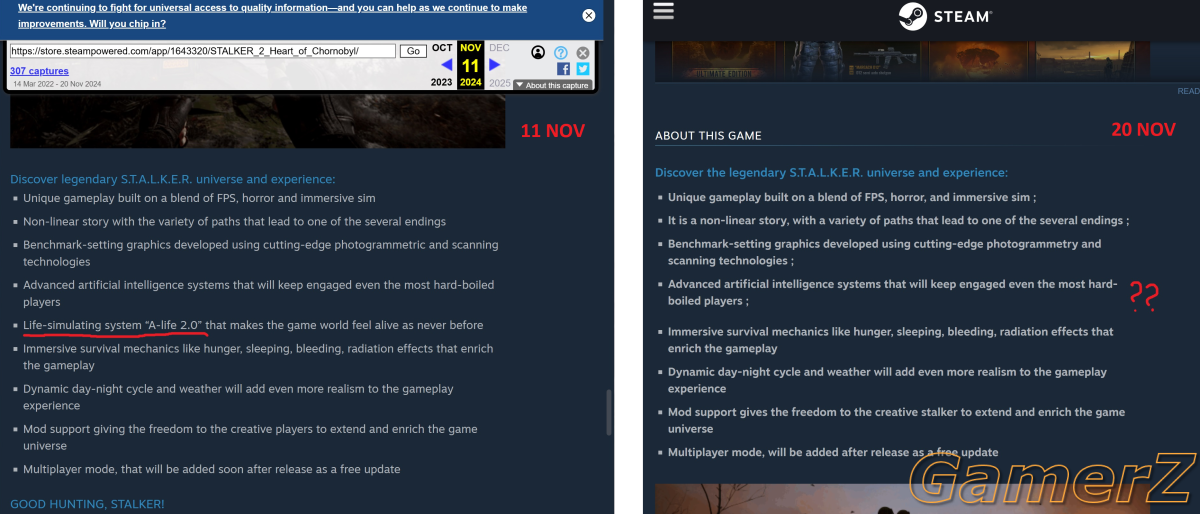Select the DEC month label in the timeline

(499, 48)
